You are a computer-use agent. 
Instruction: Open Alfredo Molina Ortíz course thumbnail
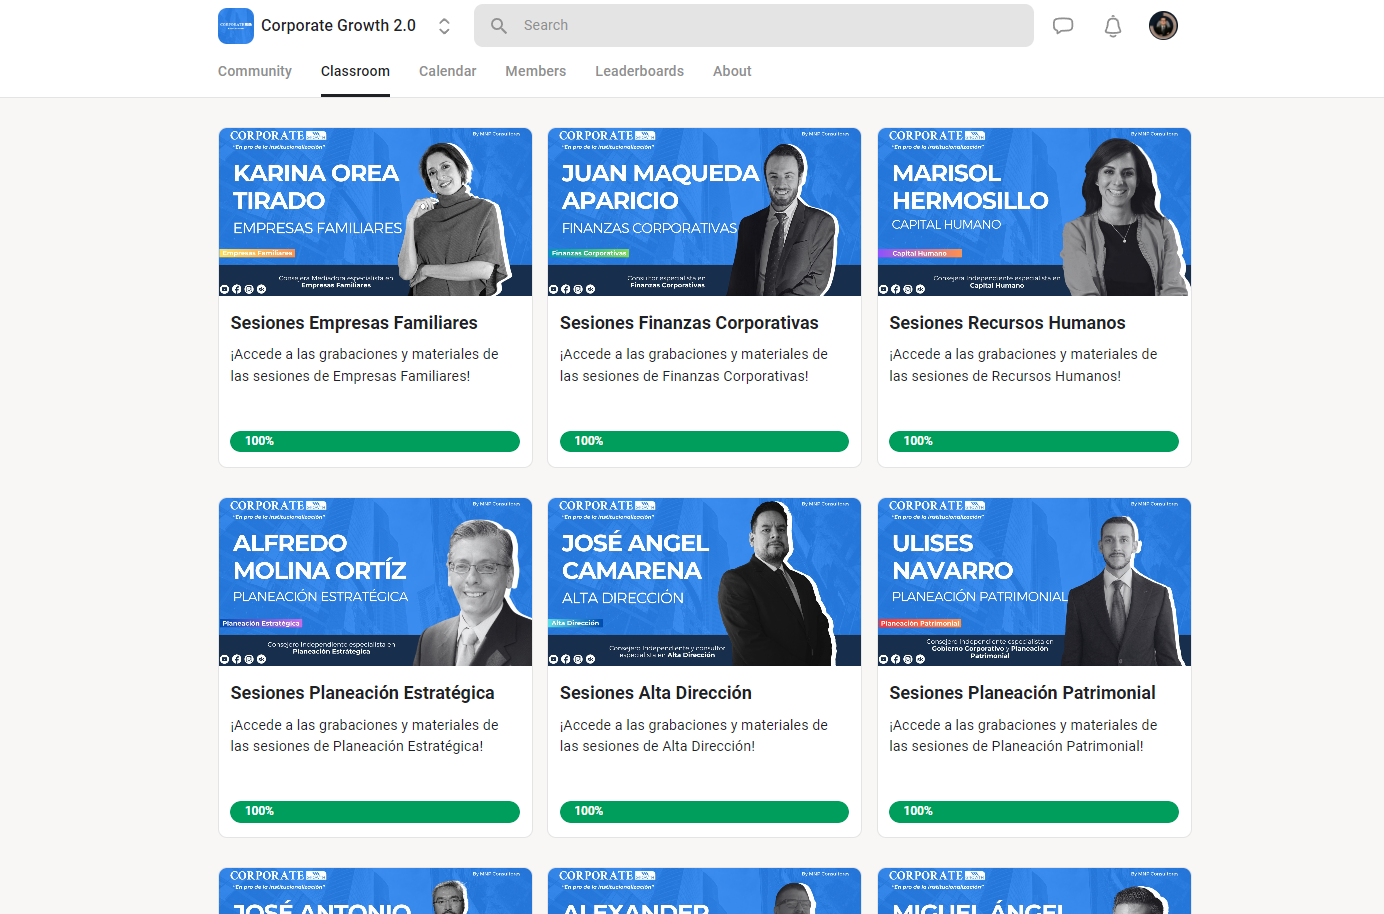pyautogui.click(x=375, y=582)
